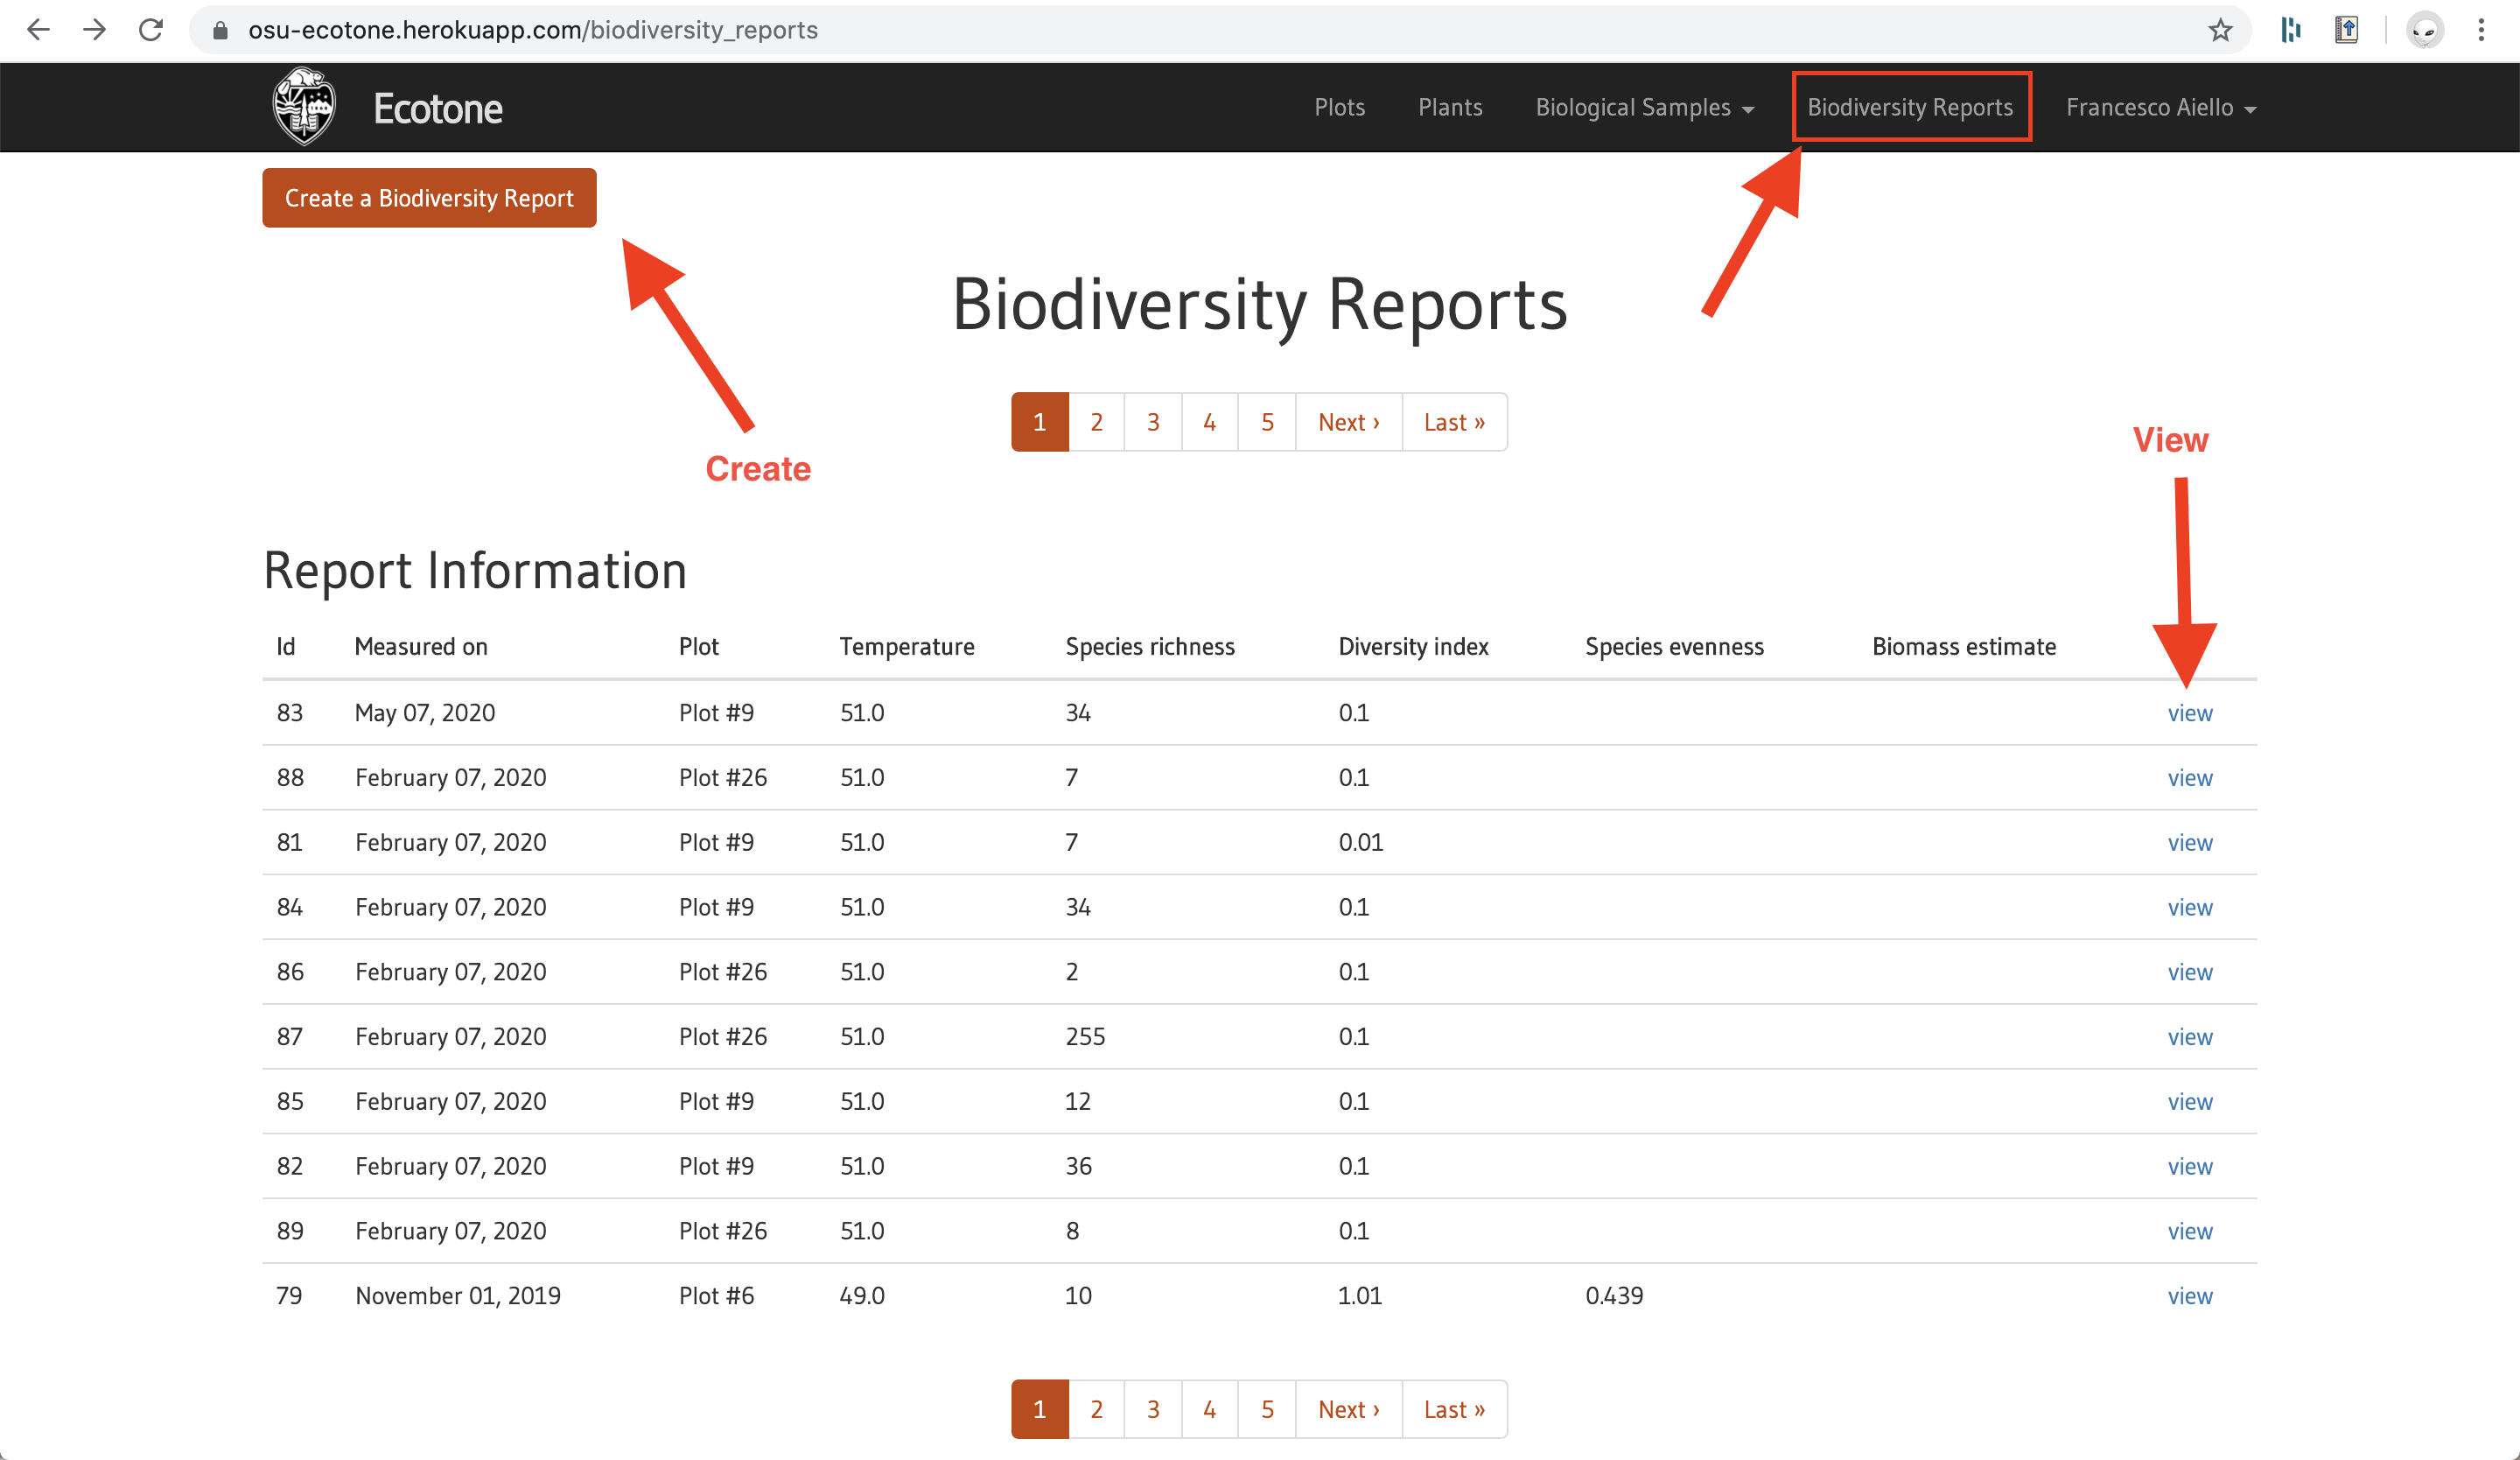Screen dimensions: 2520x1460
Task: Click the Plot column header
Action: coord(699,647)
